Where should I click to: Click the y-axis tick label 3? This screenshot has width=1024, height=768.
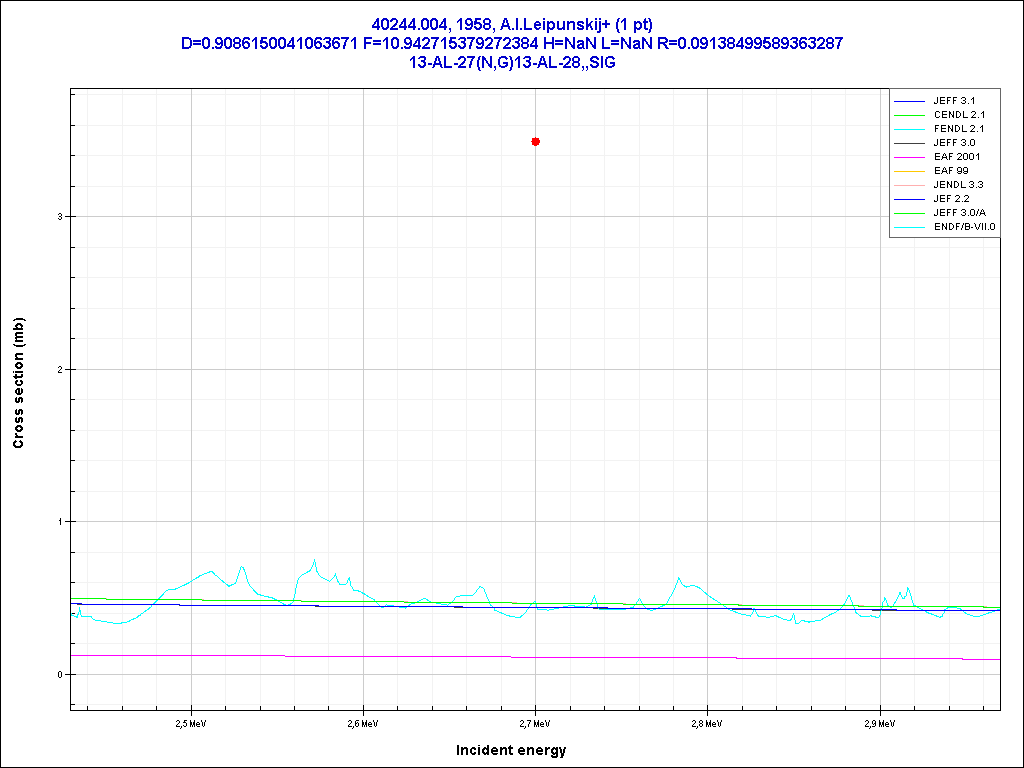click(59, 217)
